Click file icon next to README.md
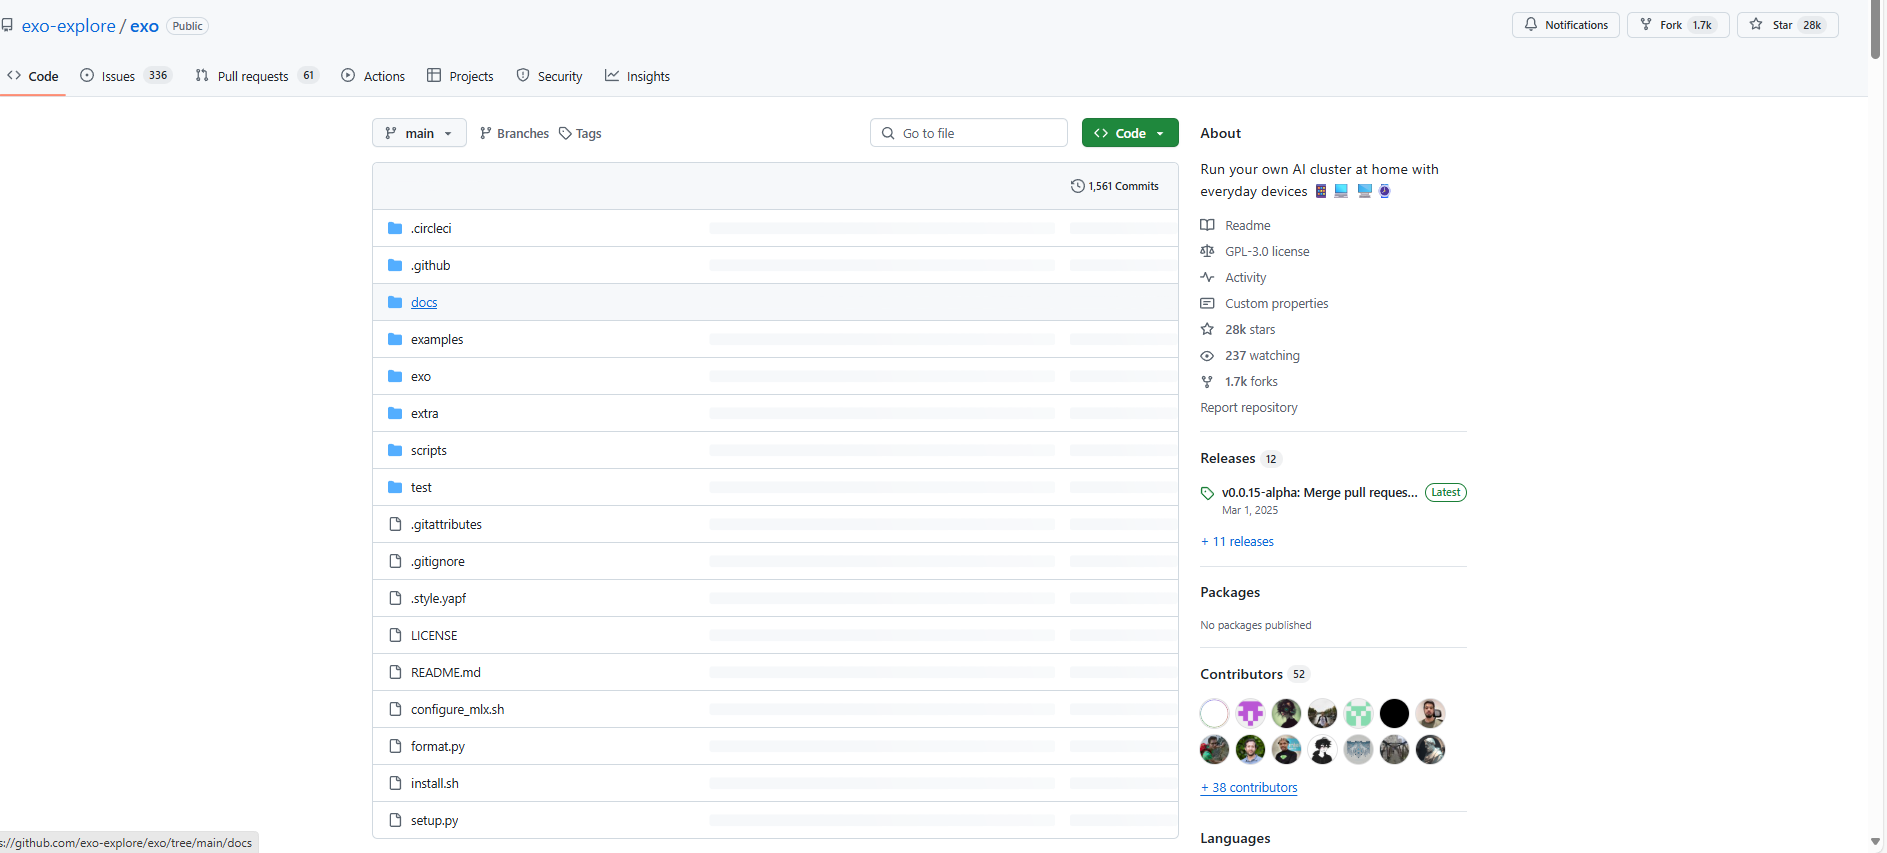The width and height of the screenshot is (1887, 853). pos(395,672)
